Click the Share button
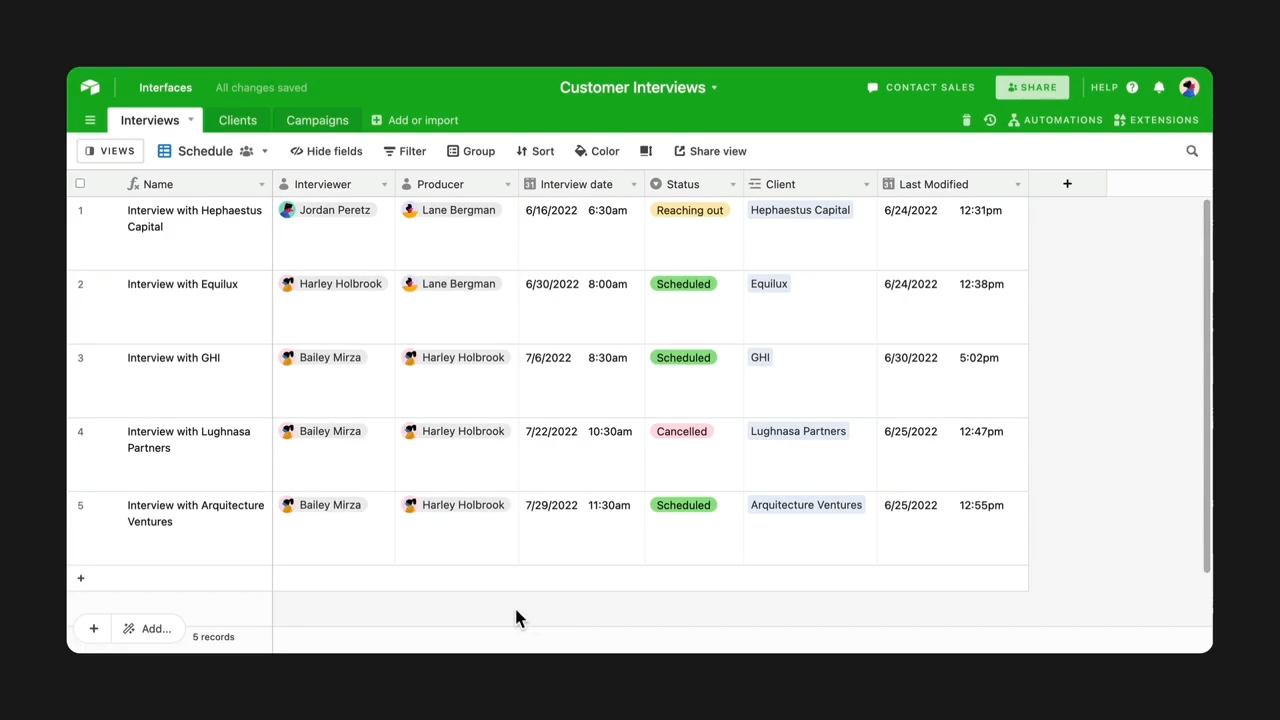Image resolution: width=1280 pixels, height=720 pixels. 1032,87
